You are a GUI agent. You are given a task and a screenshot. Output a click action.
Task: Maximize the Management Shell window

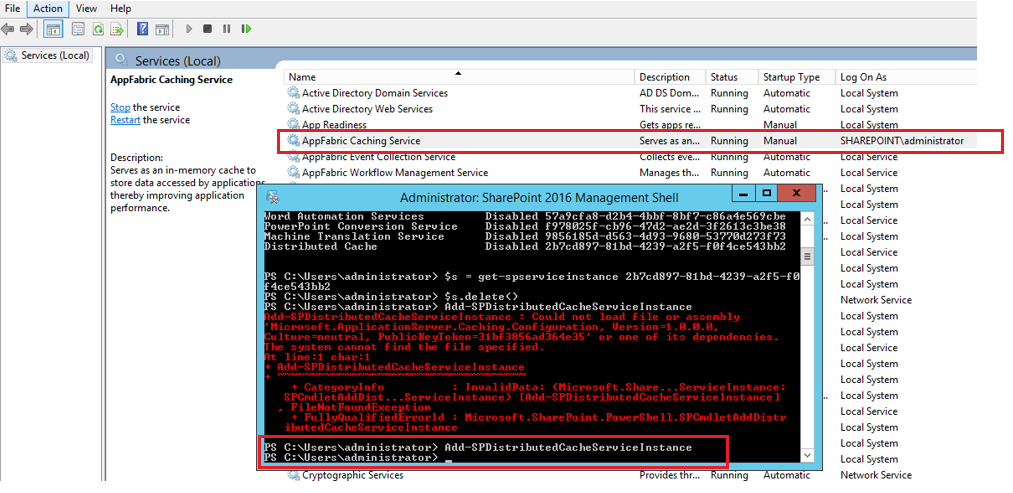766,193
